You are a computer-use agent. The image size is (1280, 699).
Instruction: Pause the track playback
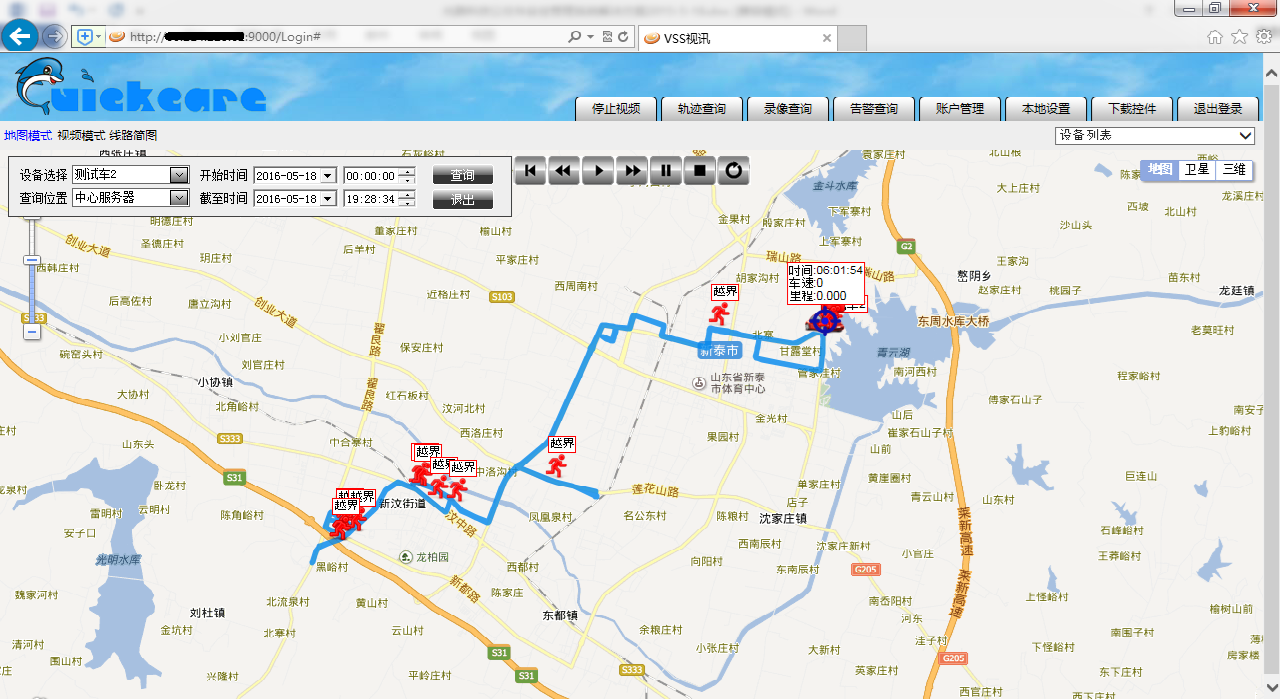pos(666,171)
